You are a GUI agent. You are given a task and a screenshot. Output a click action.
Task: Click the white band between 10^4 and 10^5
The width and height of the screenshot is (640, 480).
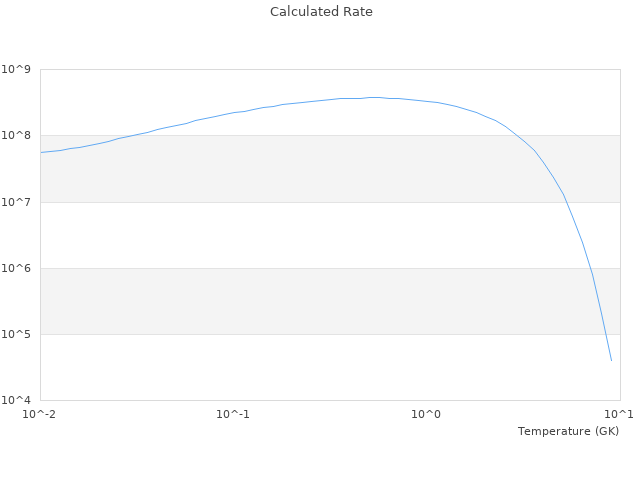300,367
